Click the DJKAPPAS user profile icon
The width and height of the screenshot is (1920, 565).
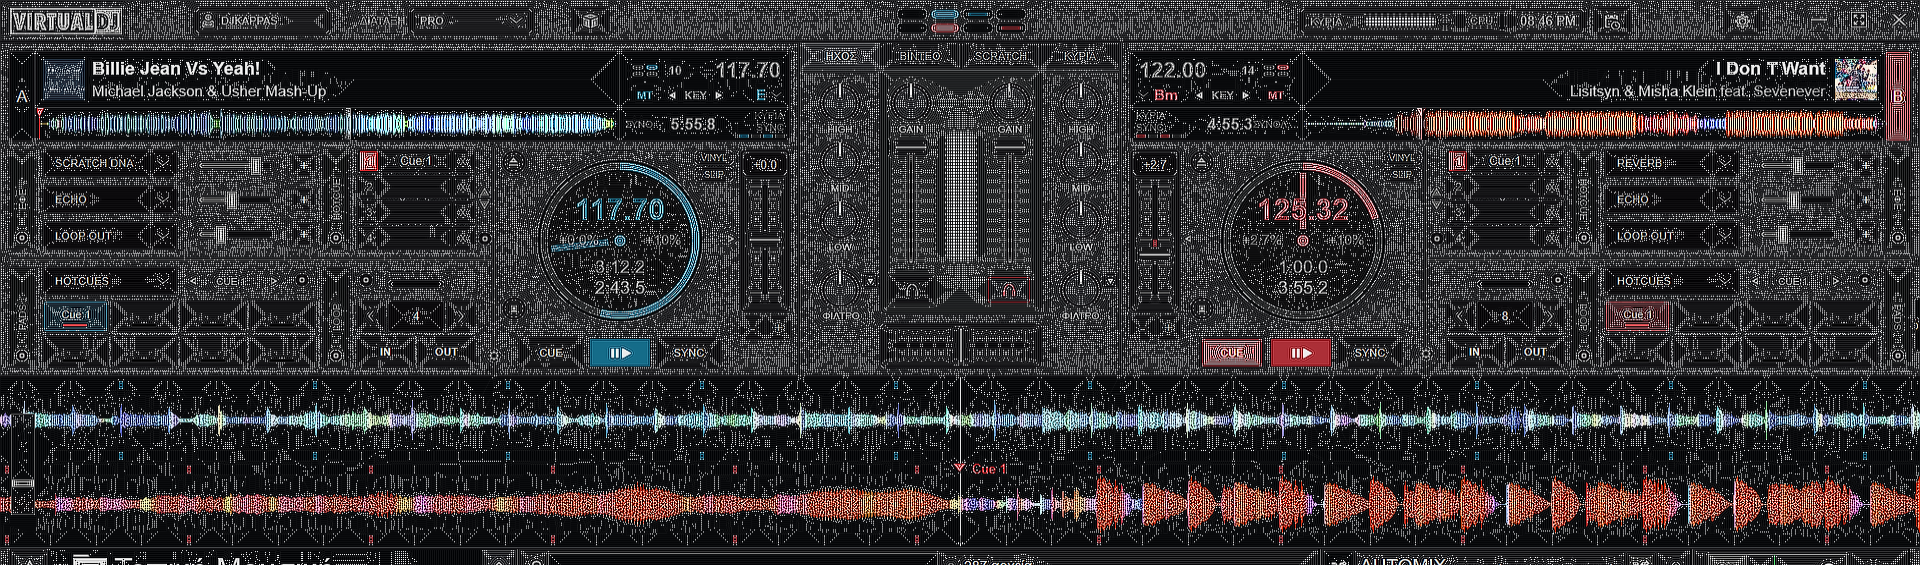[x=208, y=21]
